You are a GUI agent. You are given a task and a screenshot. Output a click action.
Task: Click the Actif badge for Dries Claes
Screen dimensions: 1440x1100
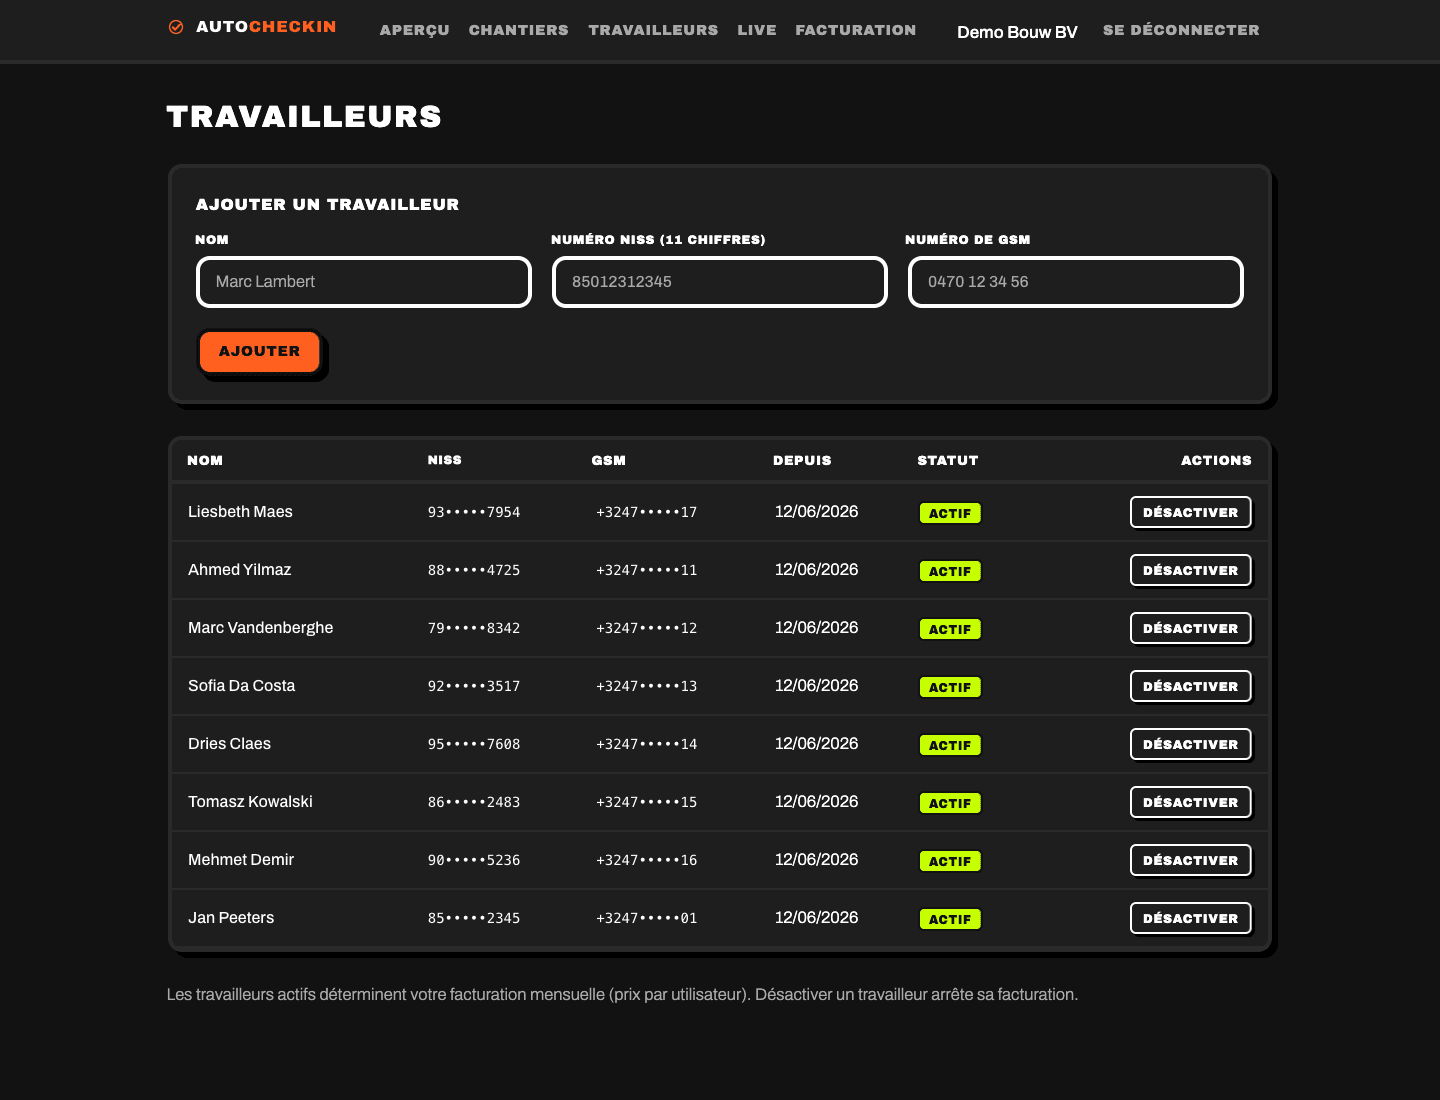click(x=950, y=745)
